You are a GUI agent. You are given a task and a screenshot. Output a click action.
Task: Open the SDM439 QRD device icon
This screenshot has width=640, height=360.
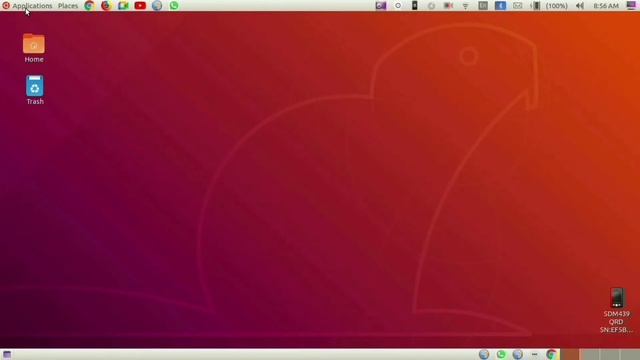617,311
